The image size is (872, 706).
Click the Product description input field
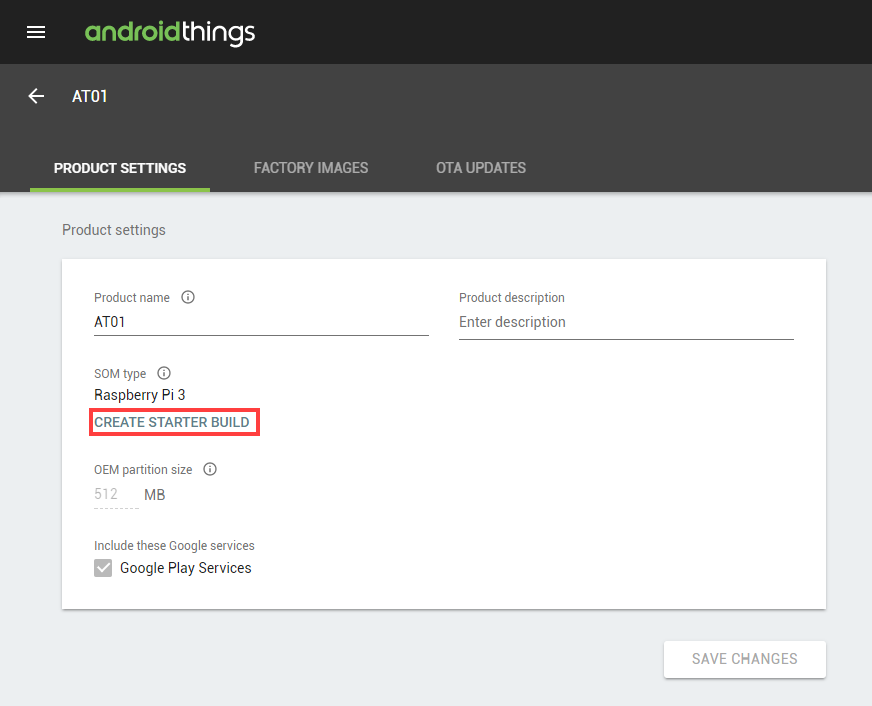click(626, 322)
